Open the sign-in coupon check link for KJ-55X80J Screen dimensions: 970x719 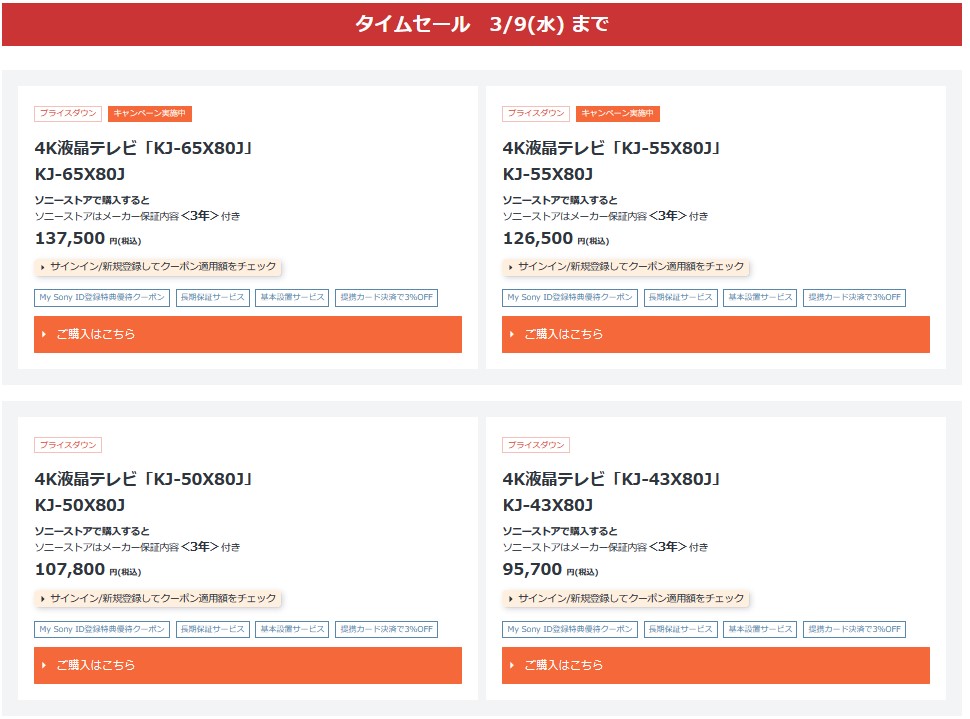pos(626,267)
